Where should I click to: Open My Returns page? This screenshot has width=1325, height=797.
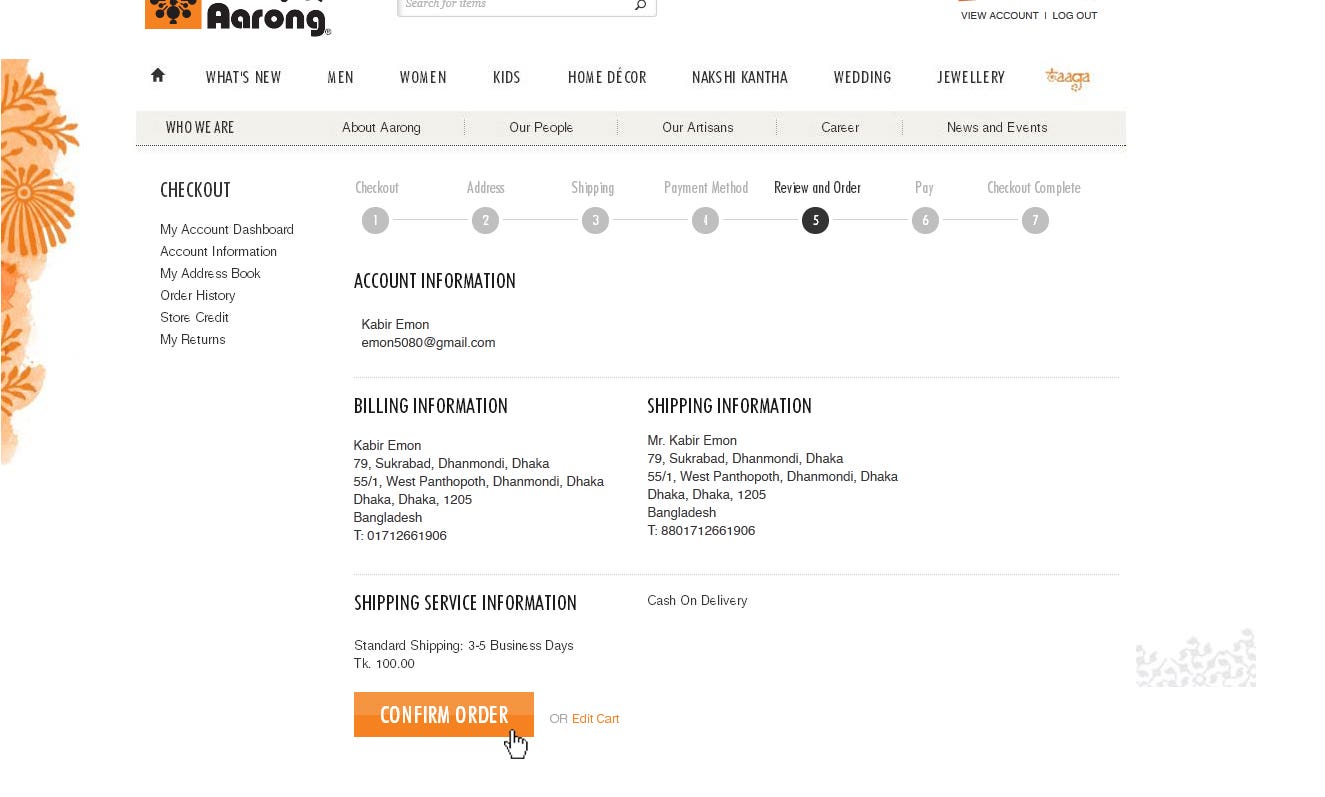193,340
